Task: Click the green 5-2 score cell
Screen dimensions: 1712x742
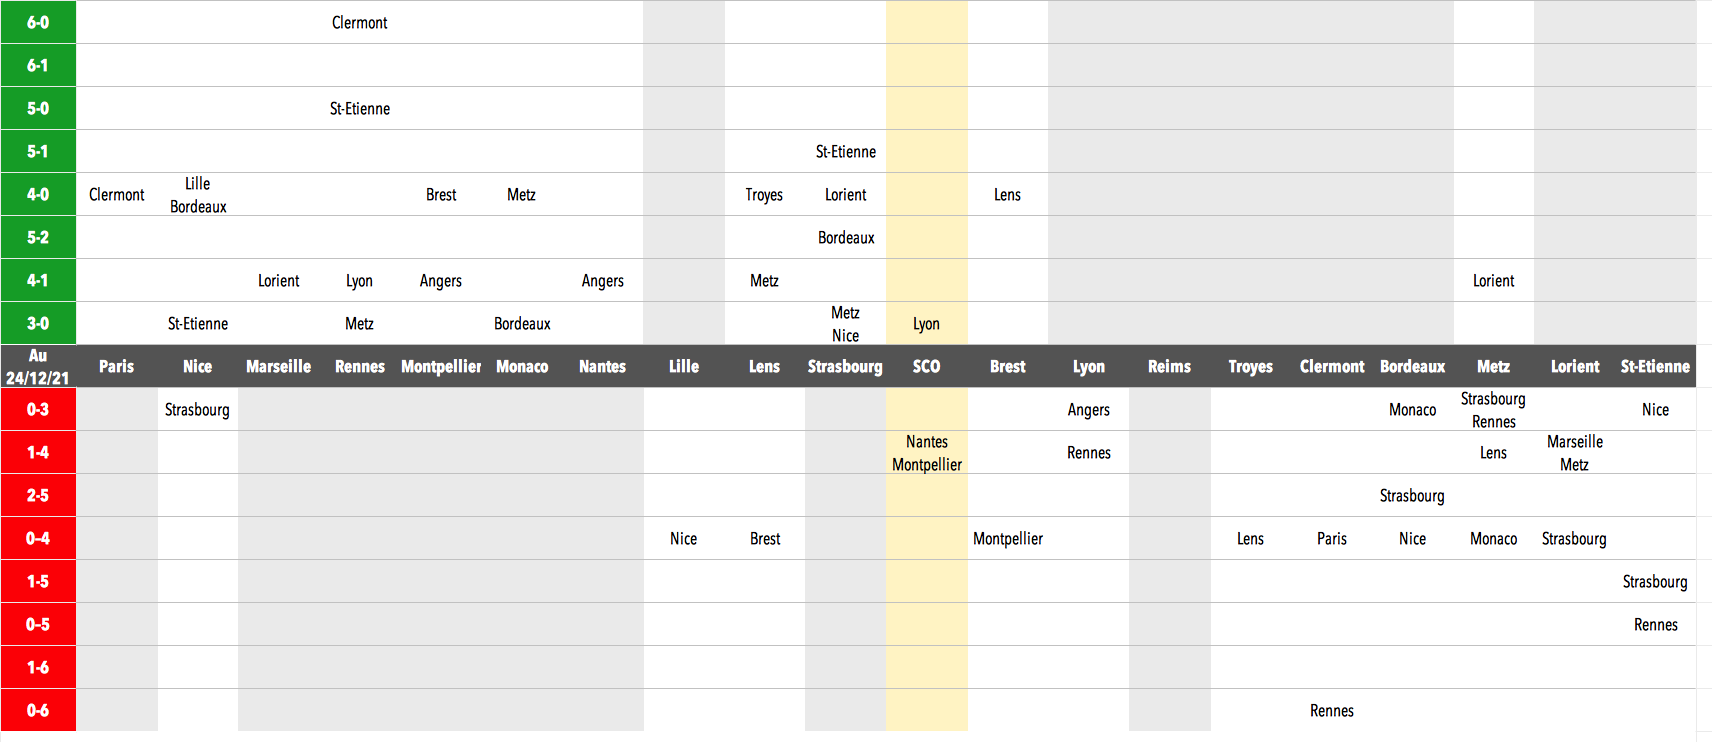Action: point(38,237)
